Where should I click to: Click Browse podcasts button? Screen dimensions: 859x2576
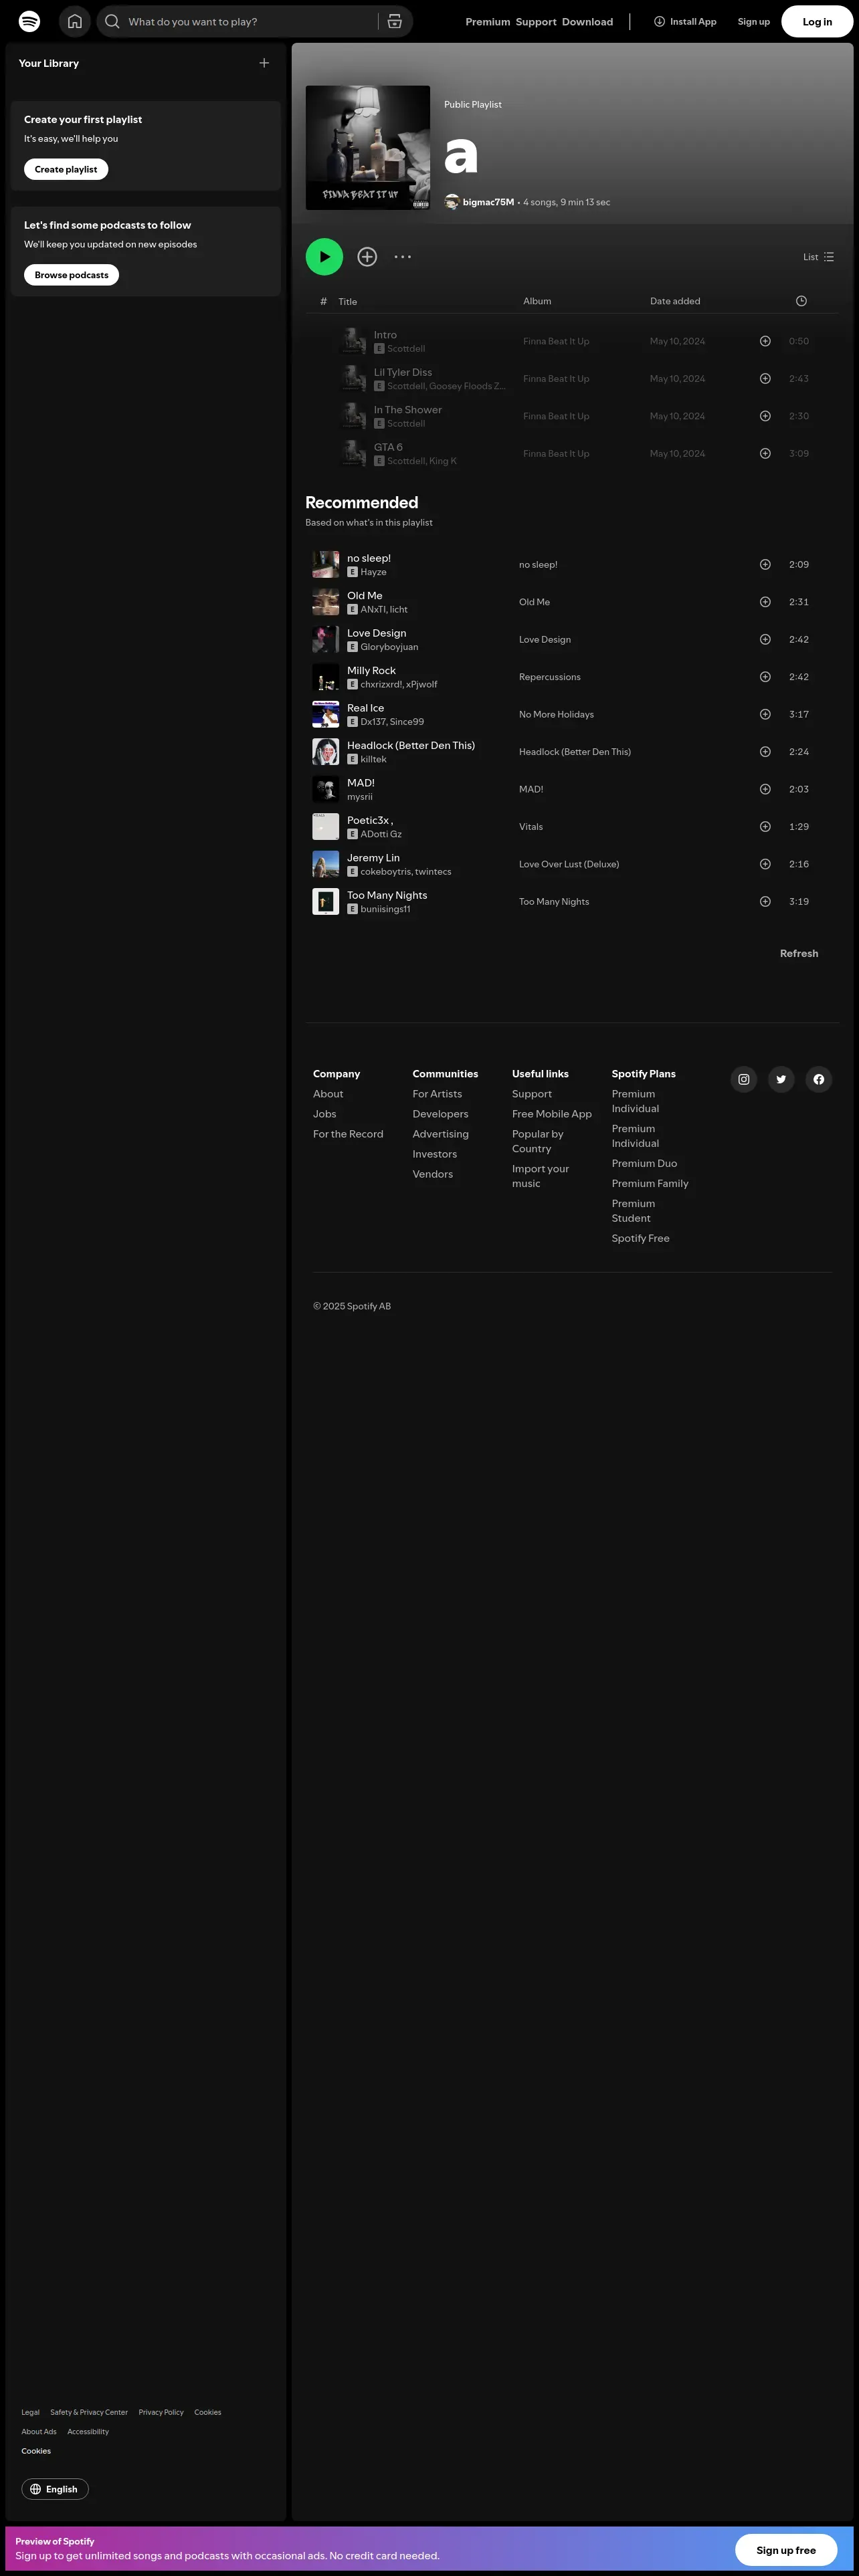point(71,275)
